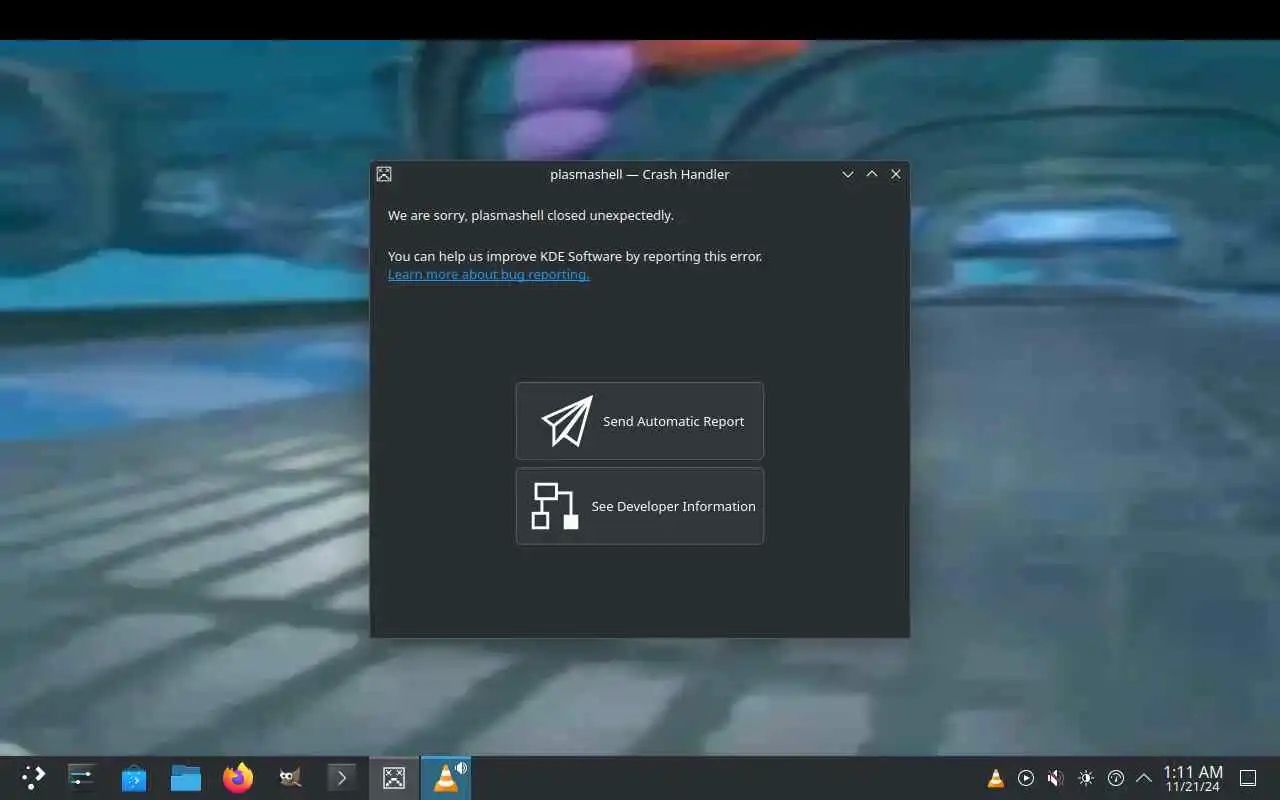Click Show Desktop button in panel
This screenshot has height=800, width=1280.
1248,778
